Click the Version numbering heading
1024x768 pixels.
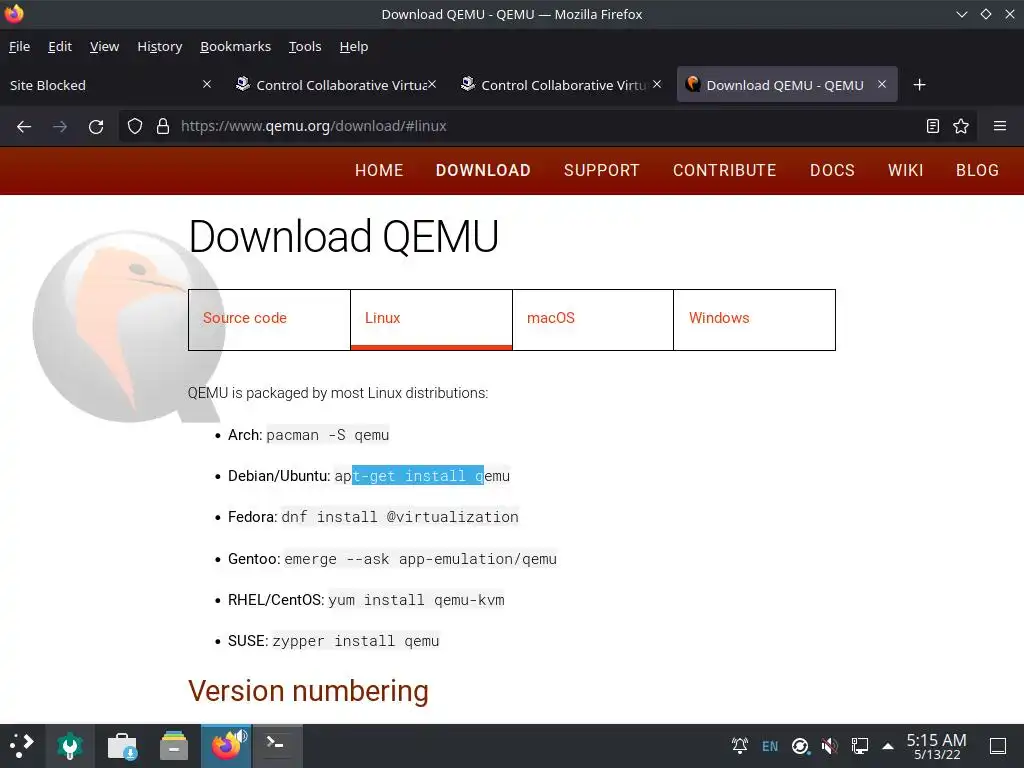(308, 691)
